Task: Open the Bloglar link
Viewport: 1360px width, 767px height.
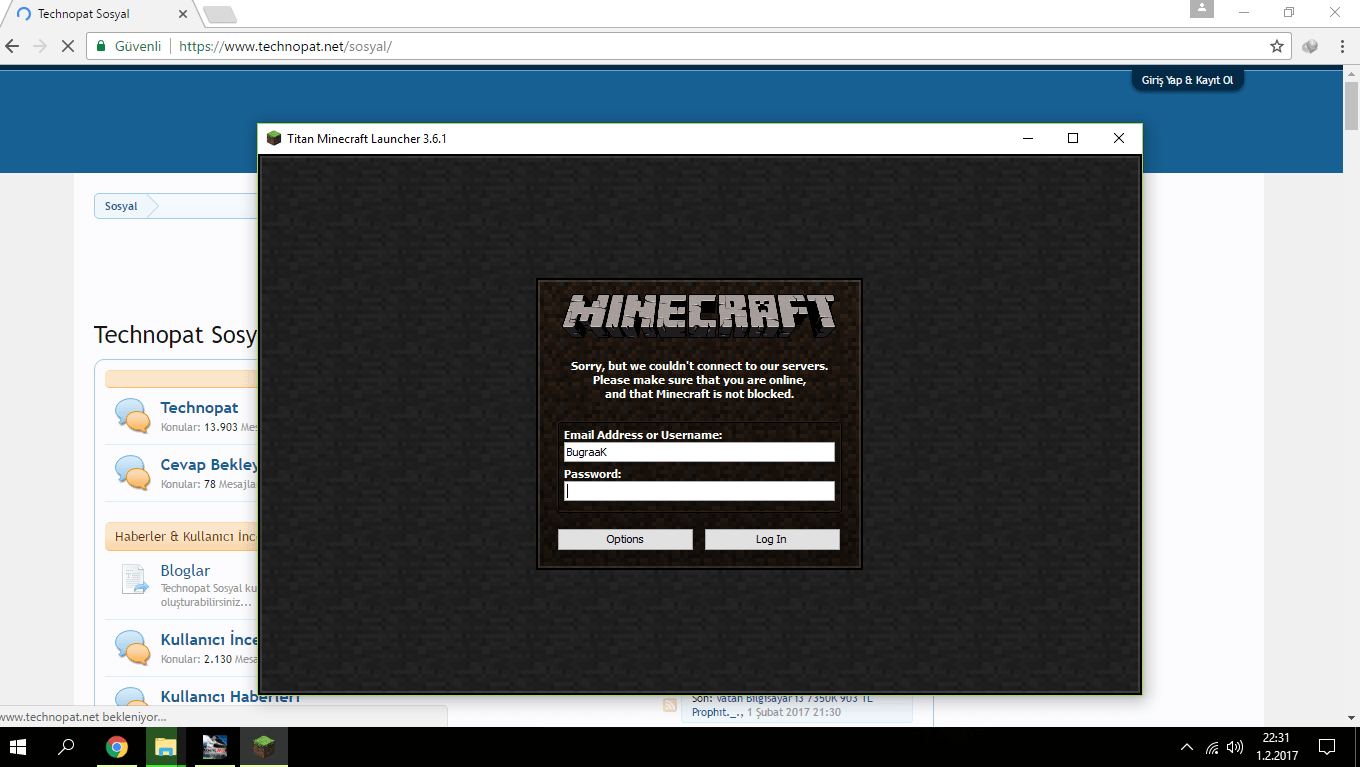Action: (185, 570)
